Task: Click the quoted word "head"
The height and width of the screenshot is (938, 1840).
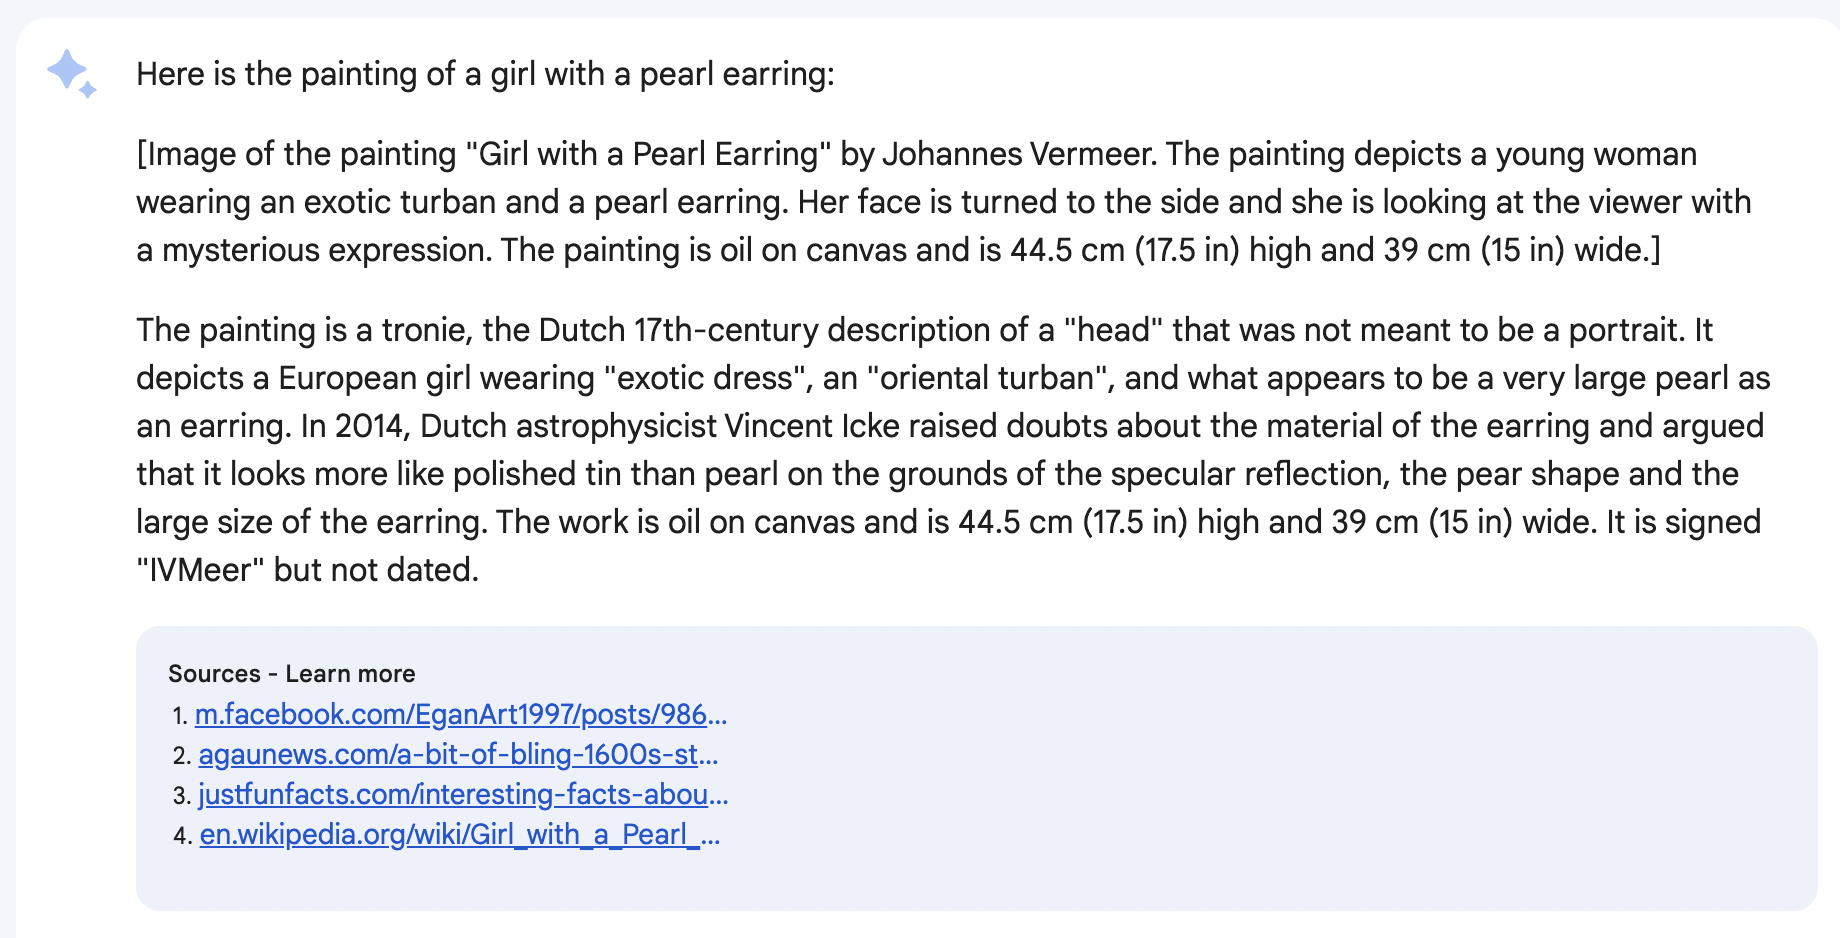Action: coord(1113,330)
